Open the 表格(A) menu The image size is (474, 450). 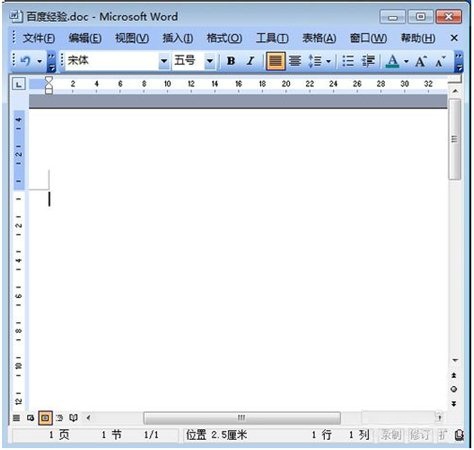click(319, 38)
